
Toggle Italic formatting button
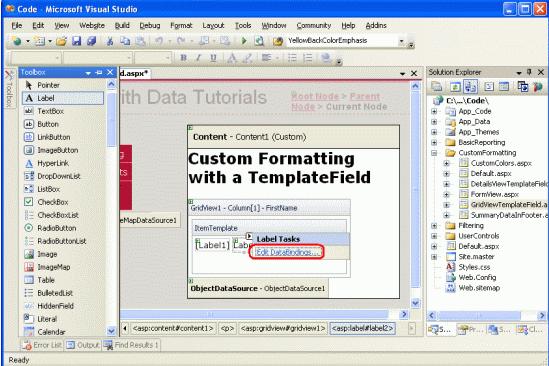[x=199, y=58]
